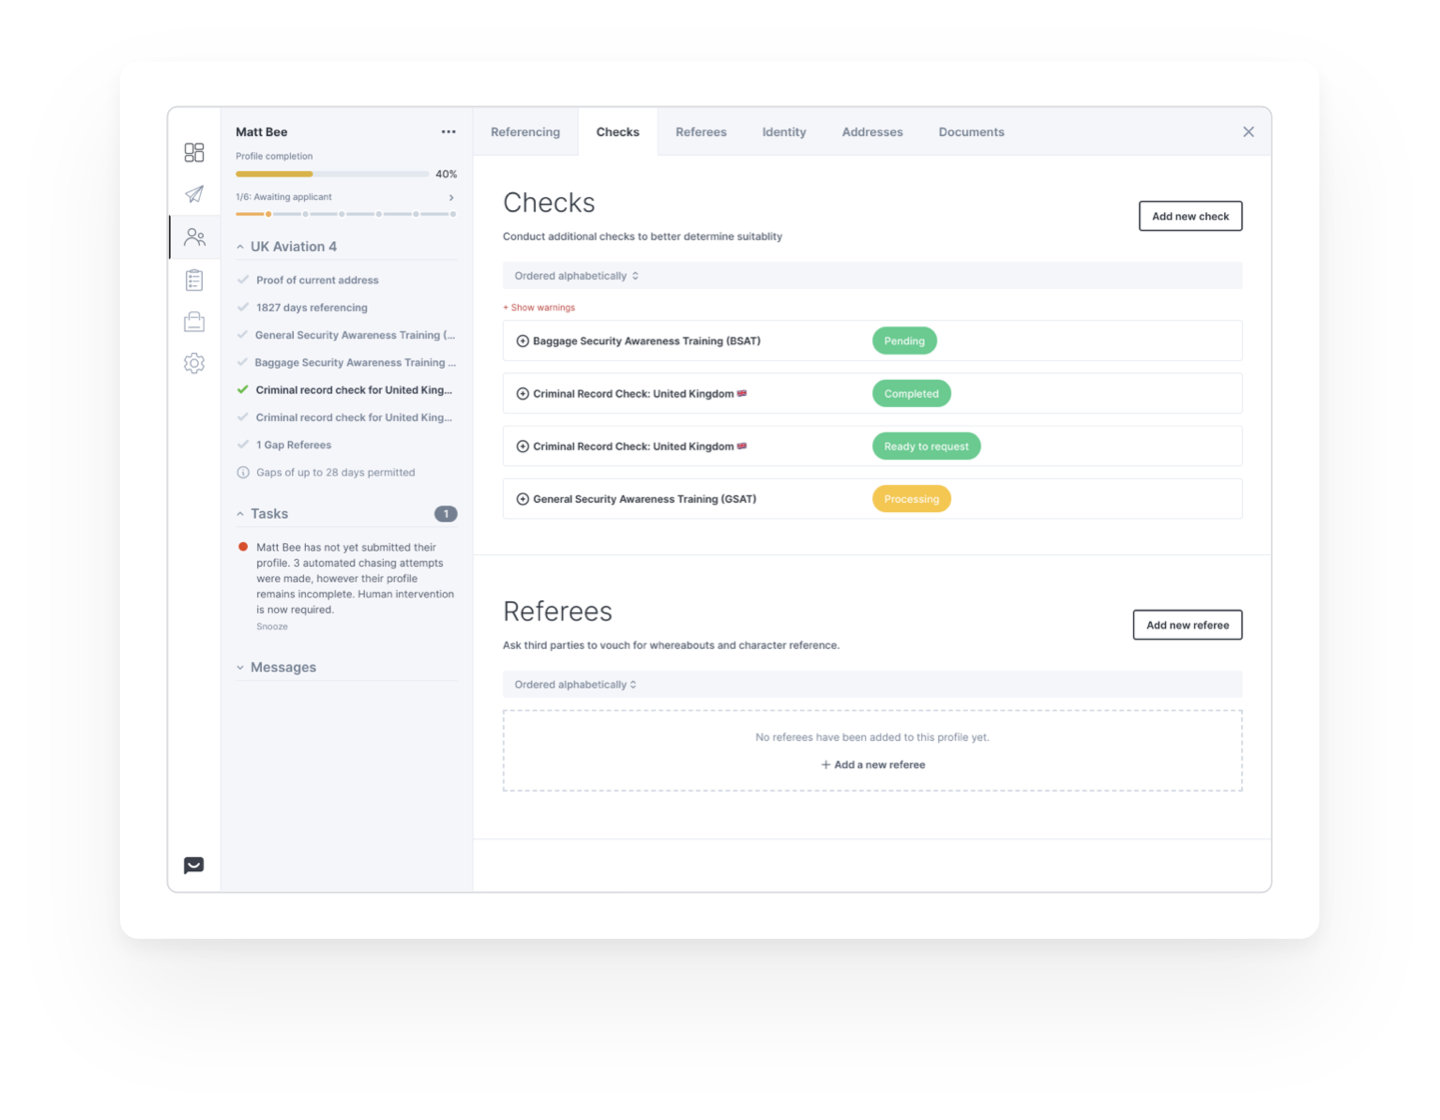Image resolution: width=1440 pixels, height=1120 pixels.
Task: Switch to the Documents tab
Action: click(970, 132)
